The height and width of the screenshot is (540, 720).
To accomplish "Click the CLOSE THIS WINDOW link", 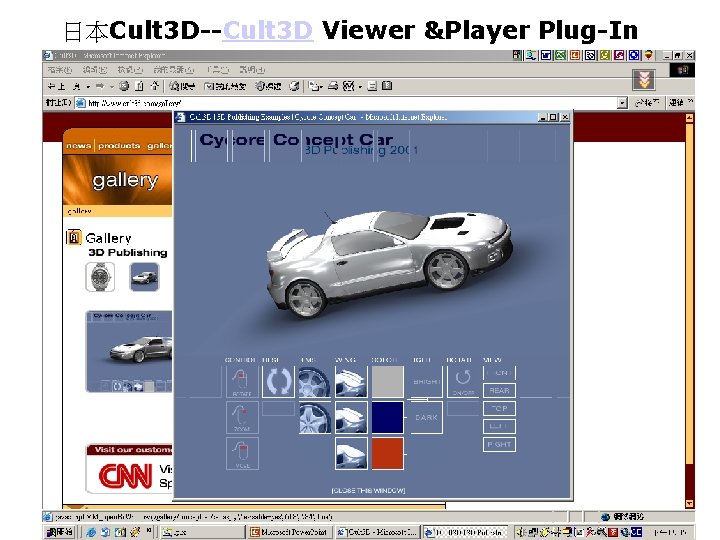I will pyautogui.click(x=368, y=490).
